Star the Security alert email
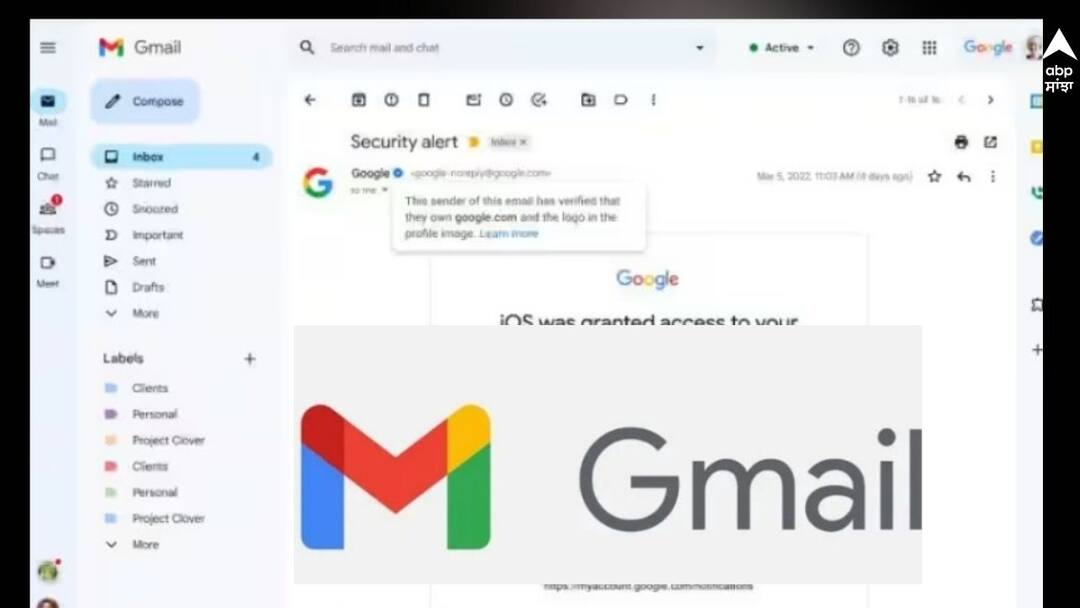The image size is (1080, 608). tap(934, 177)
